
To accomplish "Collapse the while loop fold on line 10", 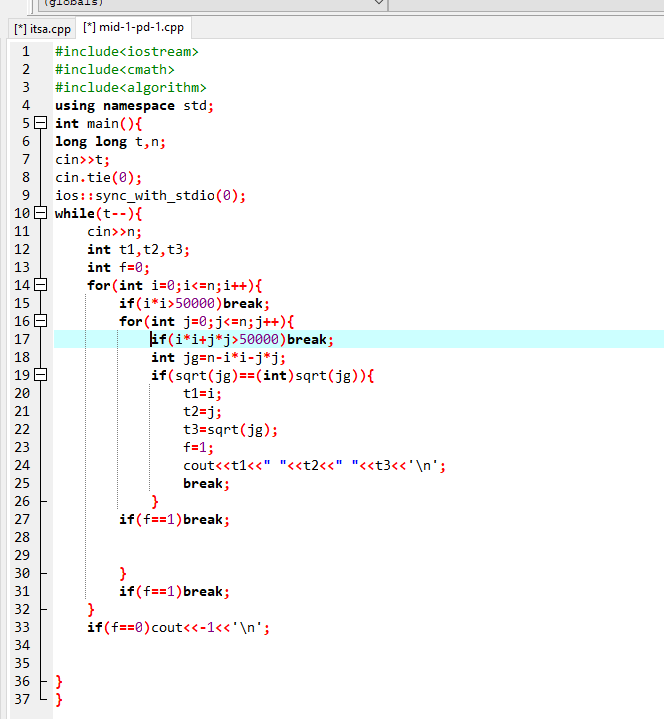I will pyautogui.click(x=41, y=213).
